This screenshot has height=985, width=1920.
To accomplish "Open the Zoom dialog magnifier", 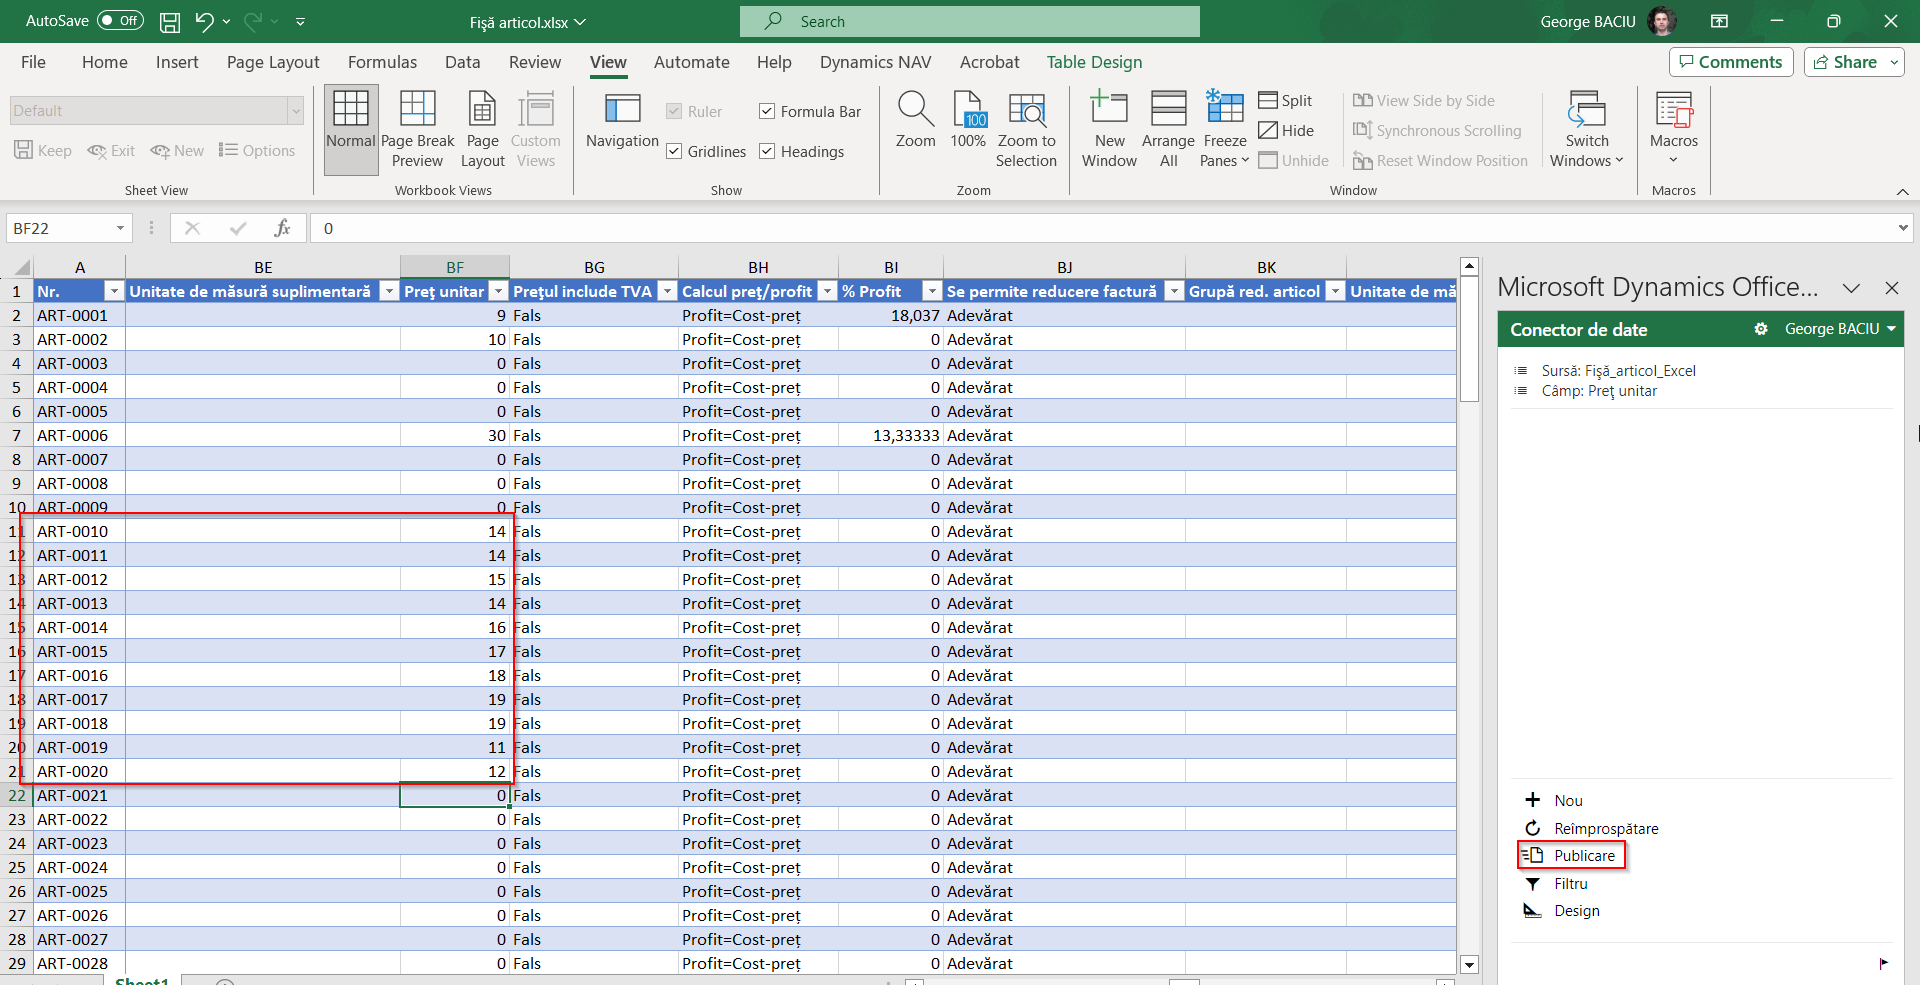I will pyautogui.click(x=915, y=120).
